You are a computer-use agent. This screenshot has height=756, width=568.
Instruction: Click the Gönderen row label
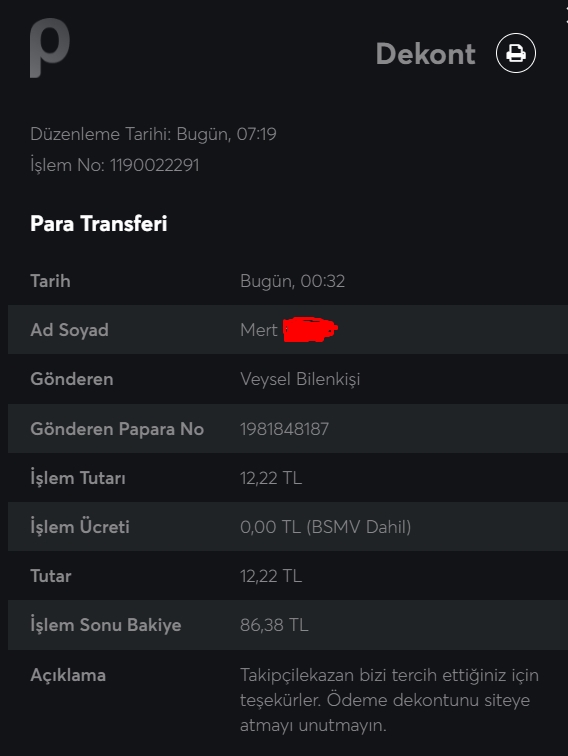(71, 379)
